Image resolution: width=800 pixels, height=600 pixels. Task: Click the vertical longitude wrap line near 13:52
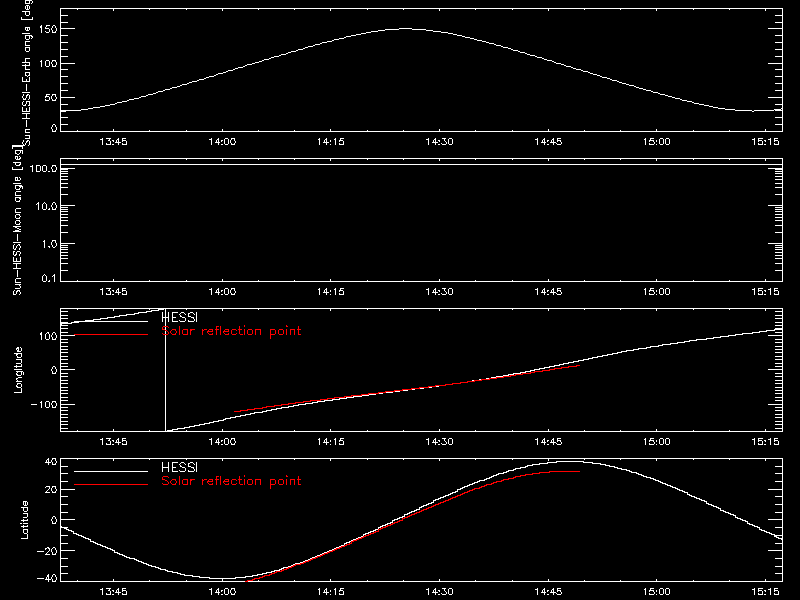coord(165,370)
